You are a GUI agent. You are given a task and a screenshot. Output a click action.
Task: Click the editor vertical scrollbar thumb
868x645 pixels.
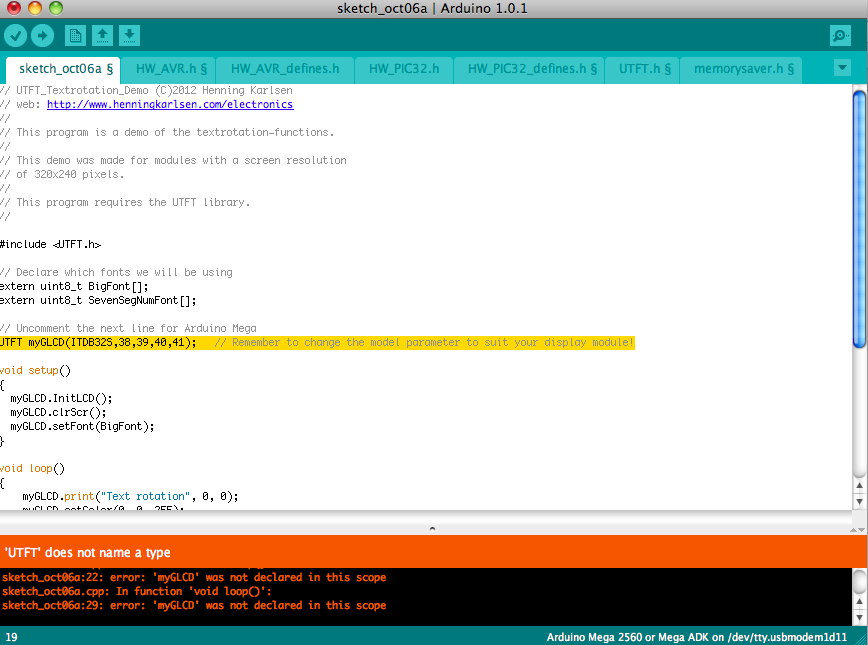coord(859,219)
